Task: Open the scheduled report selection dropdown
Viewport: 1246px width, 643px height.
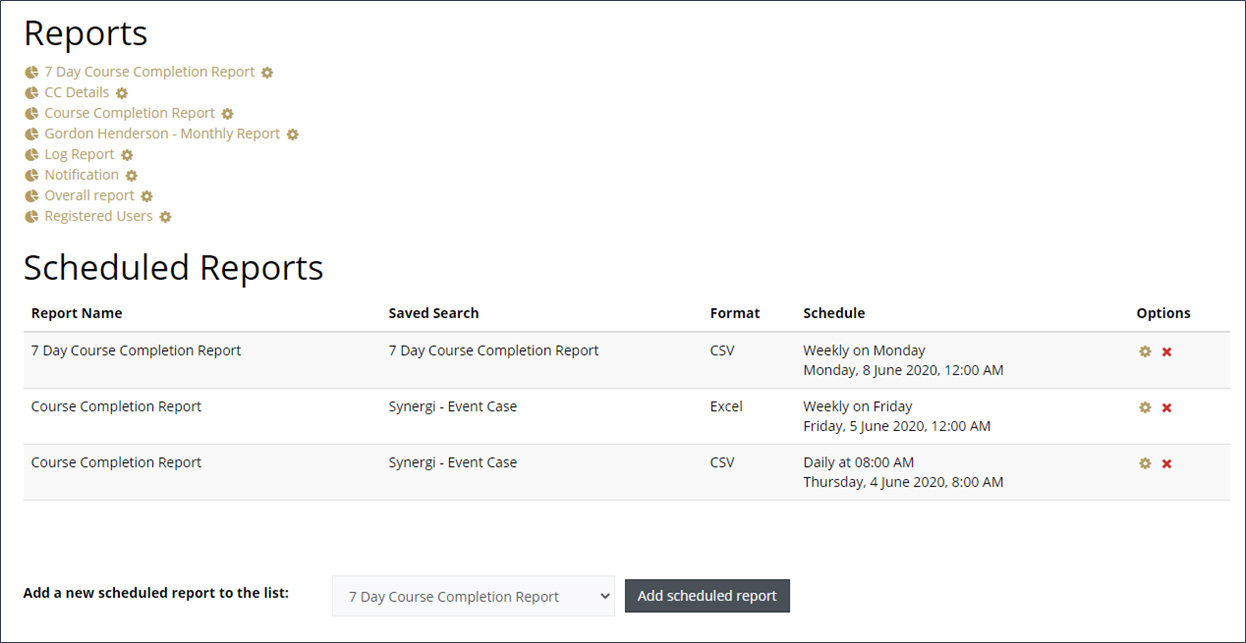Action: tap(474, 596)
